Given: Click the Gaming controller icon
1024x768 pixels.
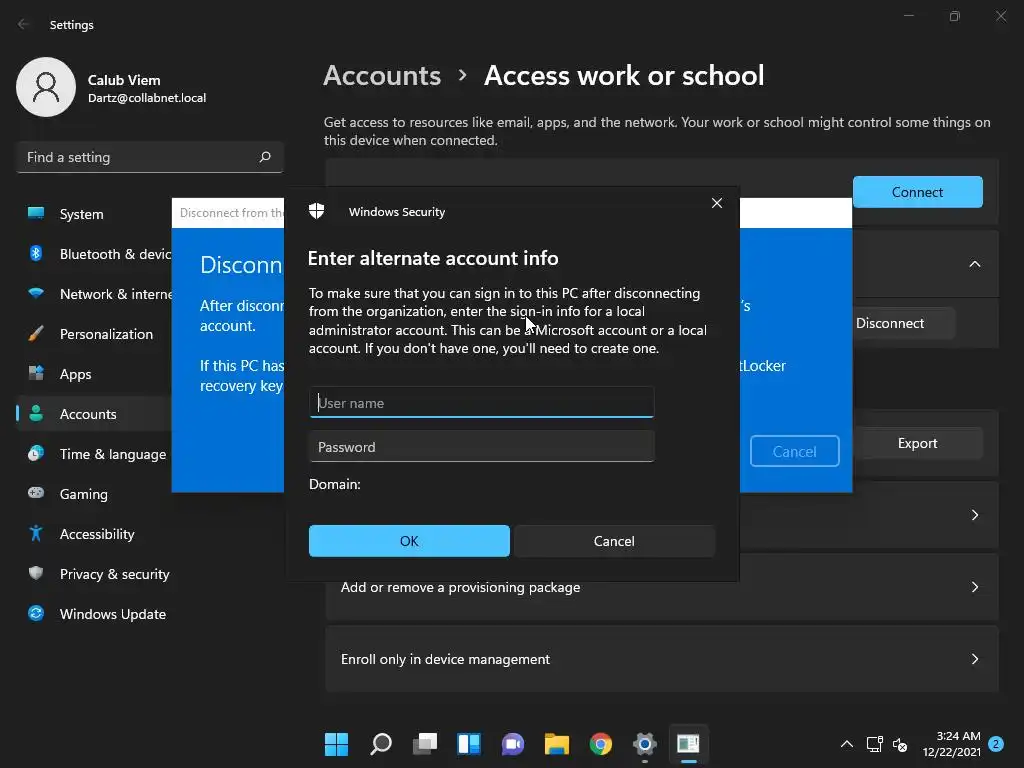Looking at the screenshot, I should 36,492.
